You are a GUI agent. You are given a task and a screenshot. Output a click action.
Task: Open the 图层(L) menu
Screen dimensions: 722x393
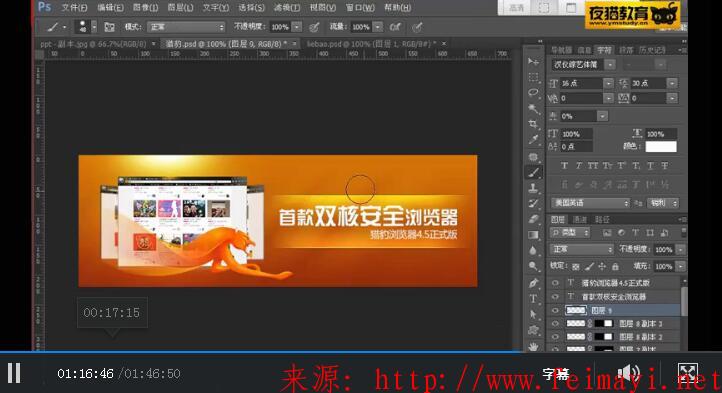pyautogui.click(x=180, y=8)
